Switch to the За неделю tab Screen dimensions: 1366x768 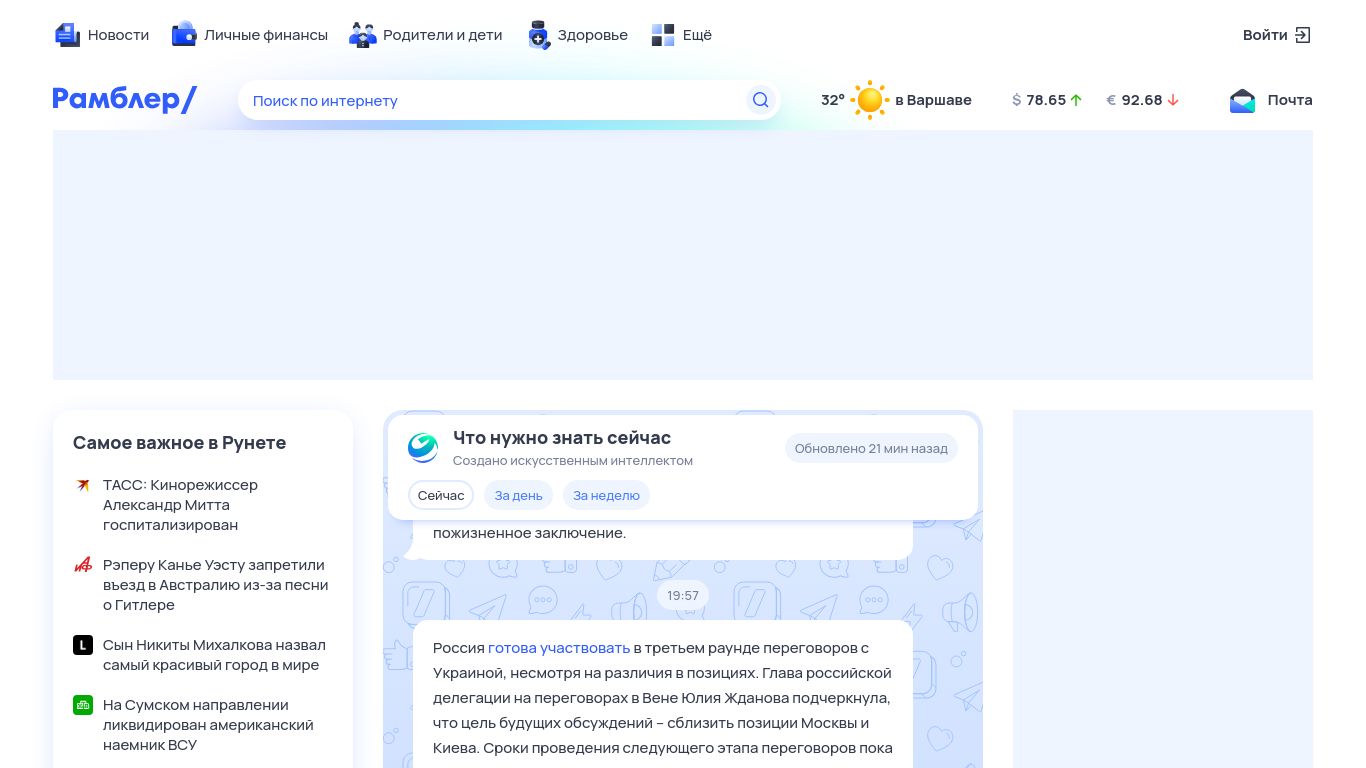[606, 495]
